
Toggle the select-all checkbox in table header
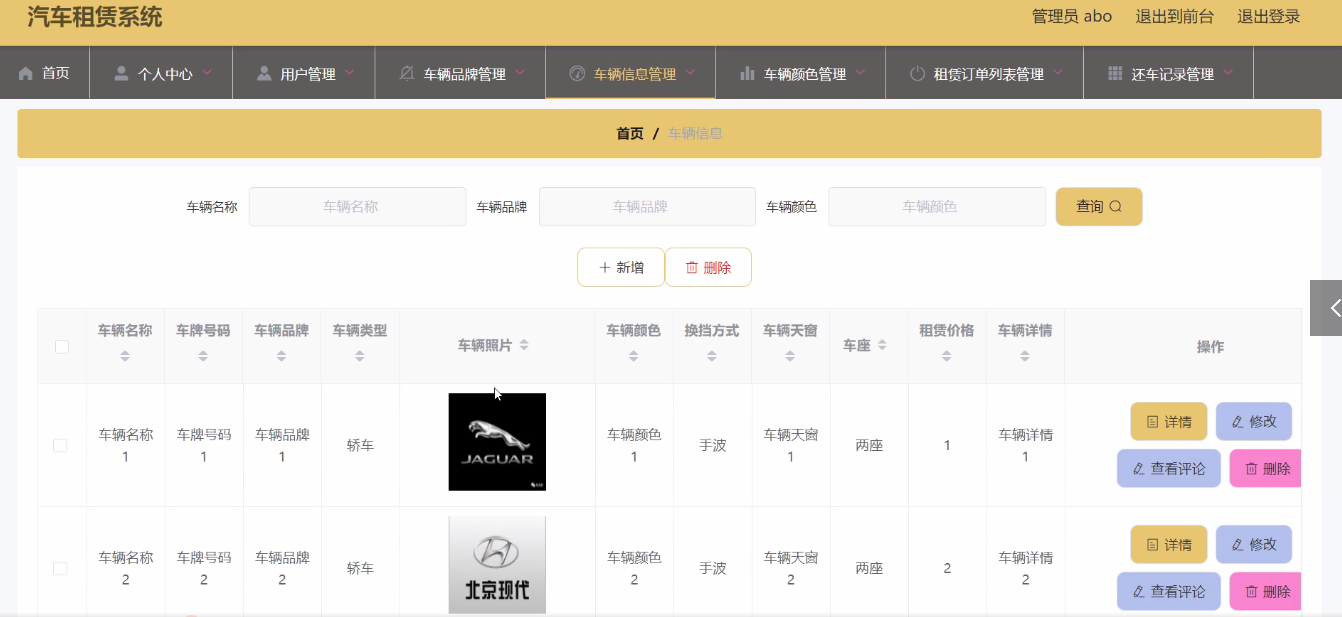coord(62,346)
